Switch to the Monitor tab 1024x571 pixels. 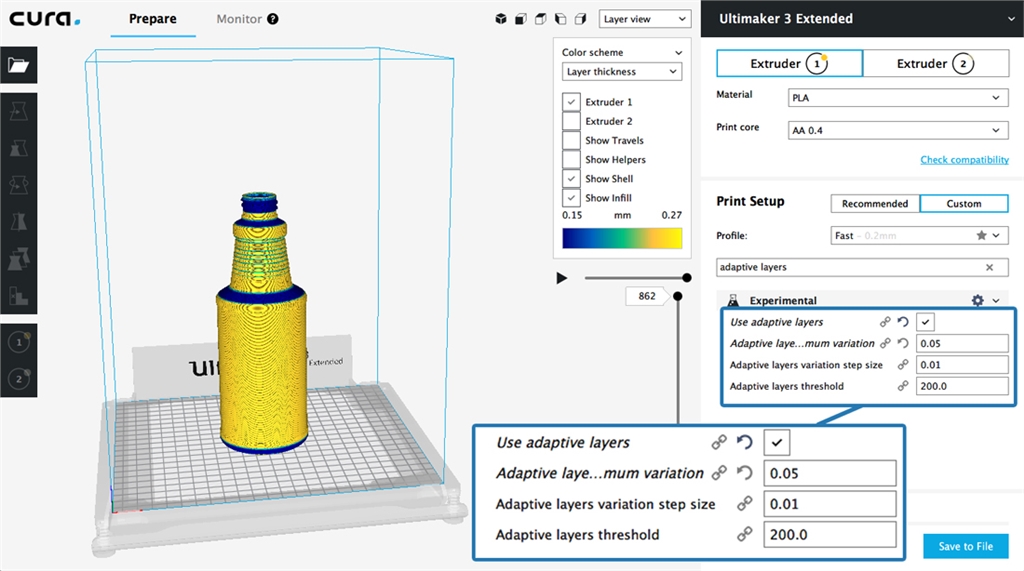[x=239, y=19]
